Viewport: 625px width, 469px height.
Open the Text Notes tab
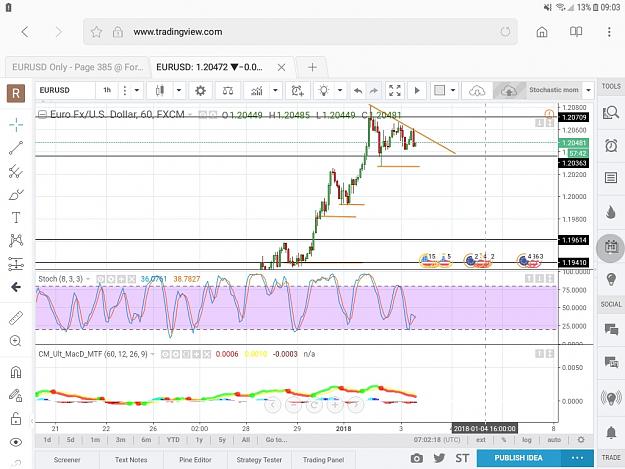[131, 460]
